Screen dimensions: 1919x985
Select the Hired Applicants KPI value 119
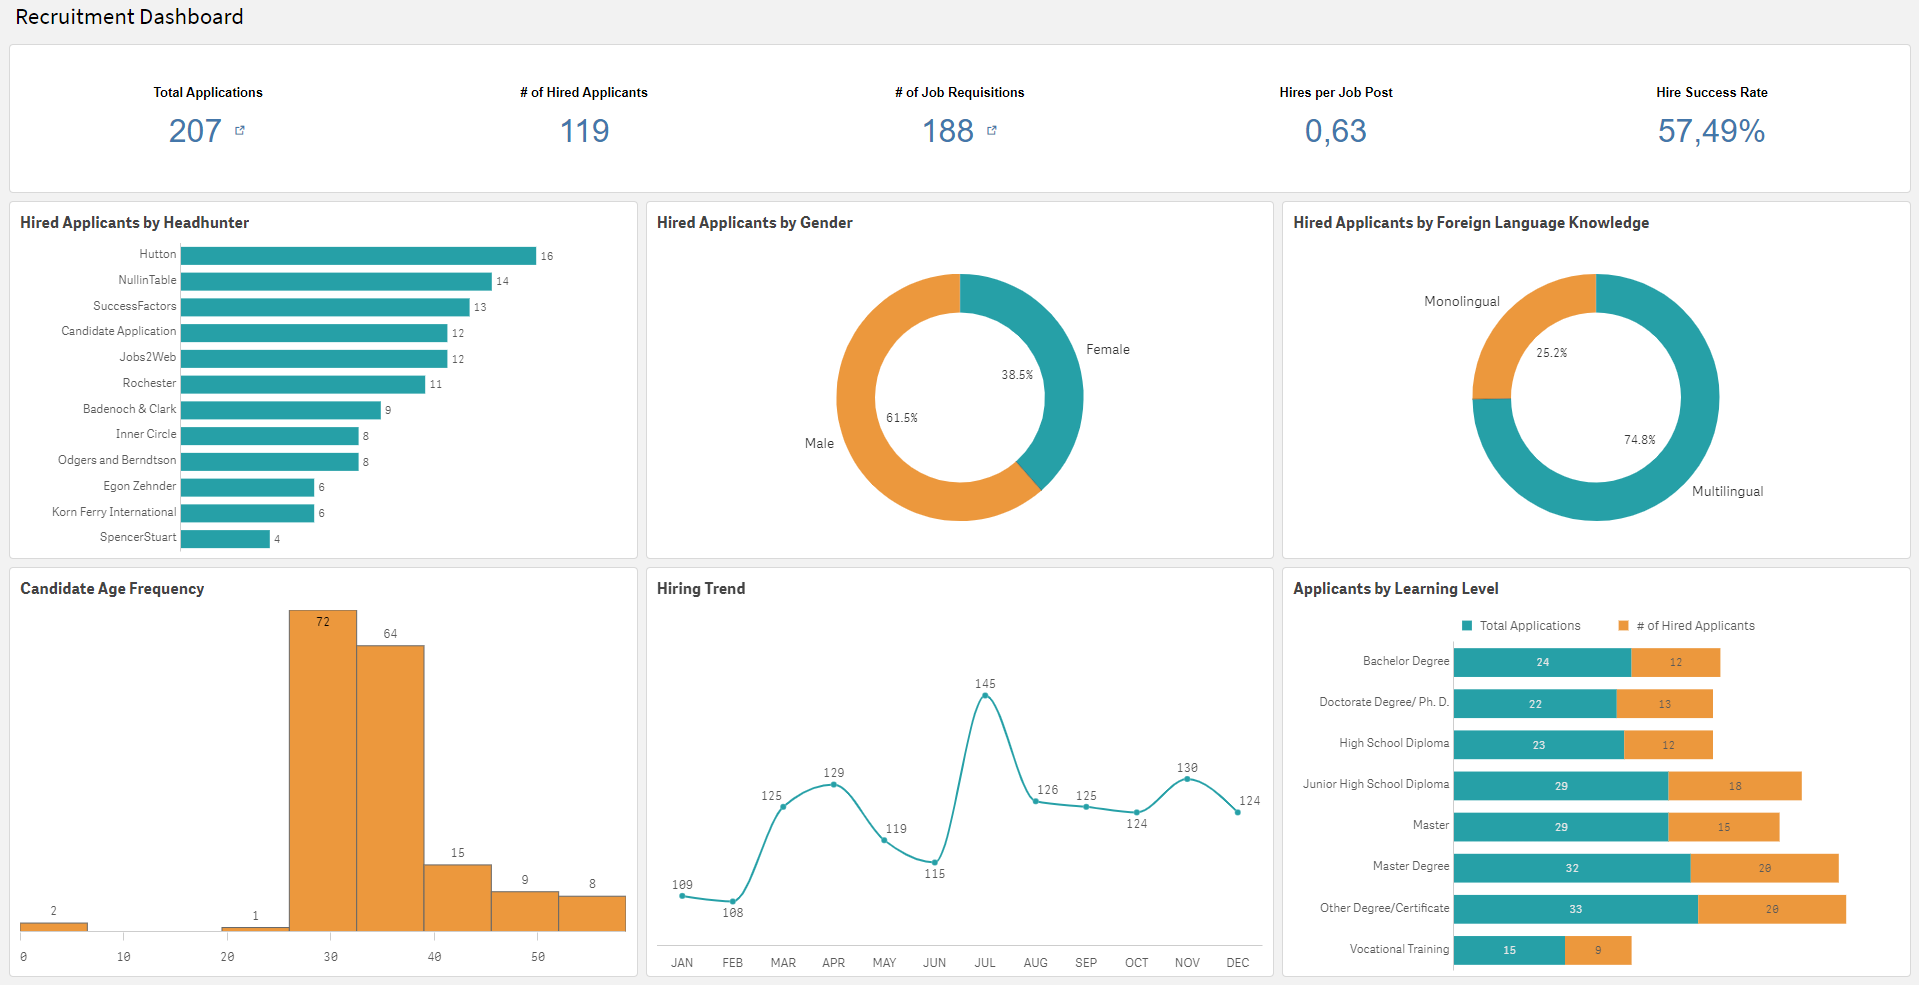coord(584,131)
